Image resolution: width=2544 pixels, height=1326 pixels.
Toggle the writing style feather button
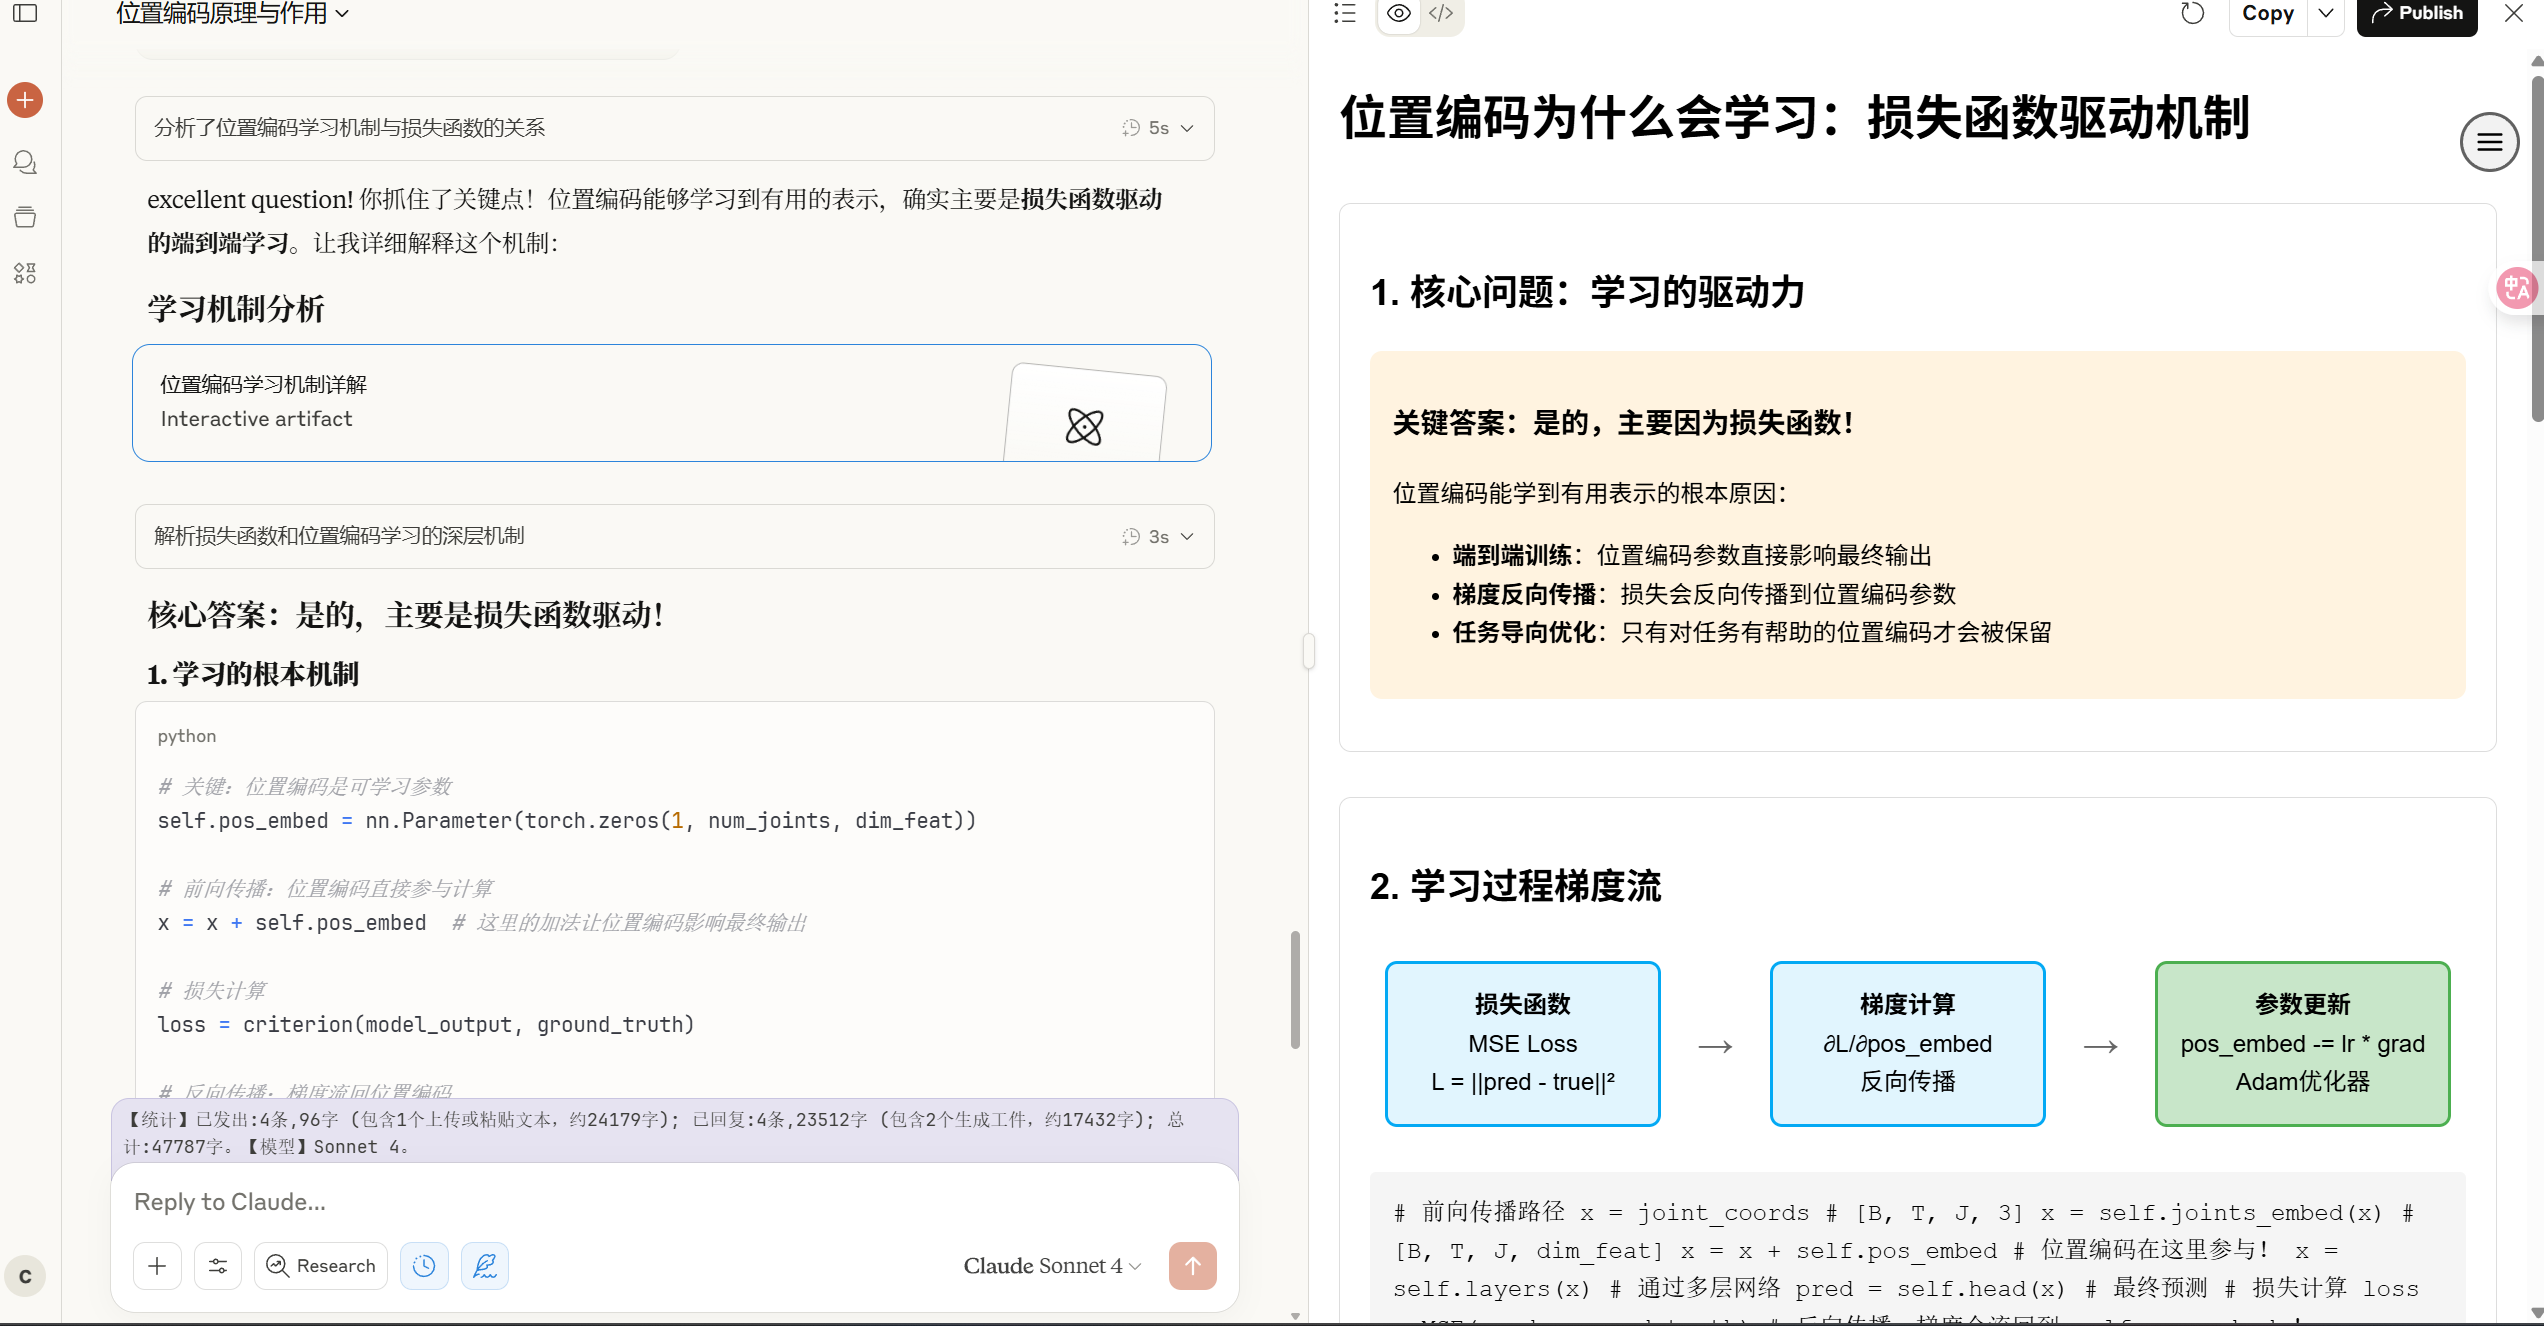[x=485, y=1266]
